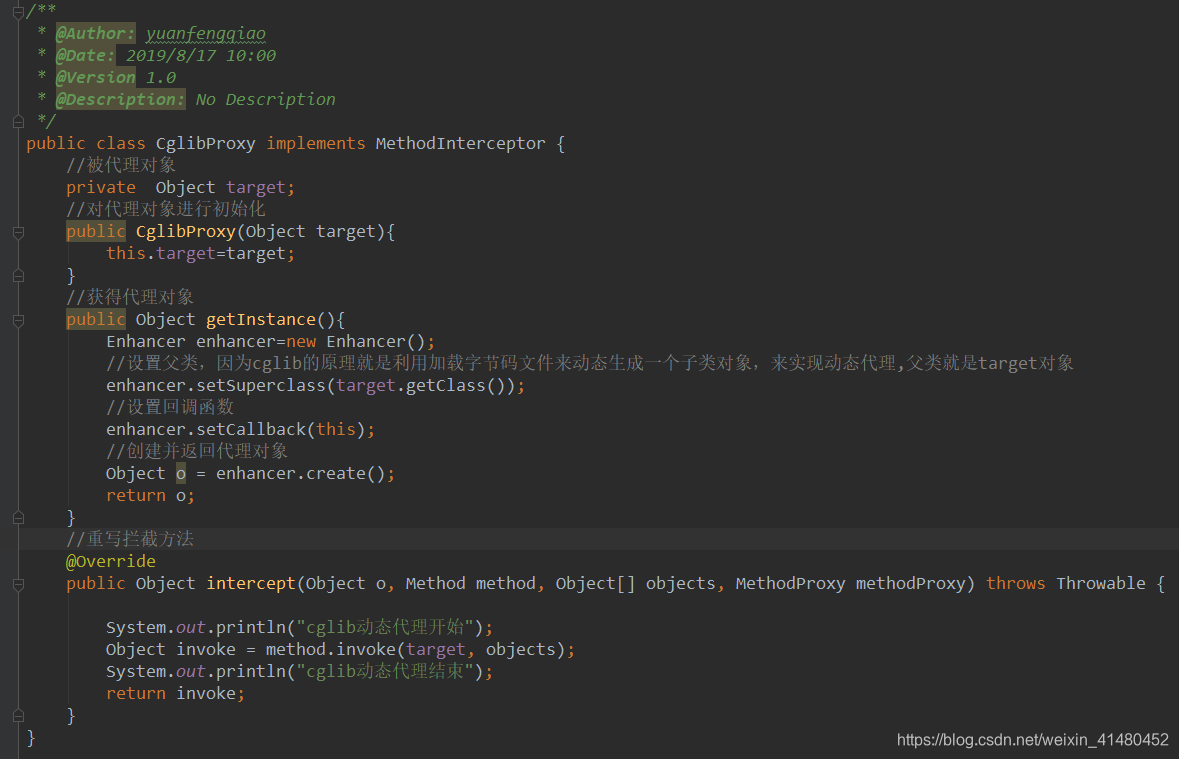Click the comment "//被代理对象"
This screenshot has height=759, width=1179.
121,165
